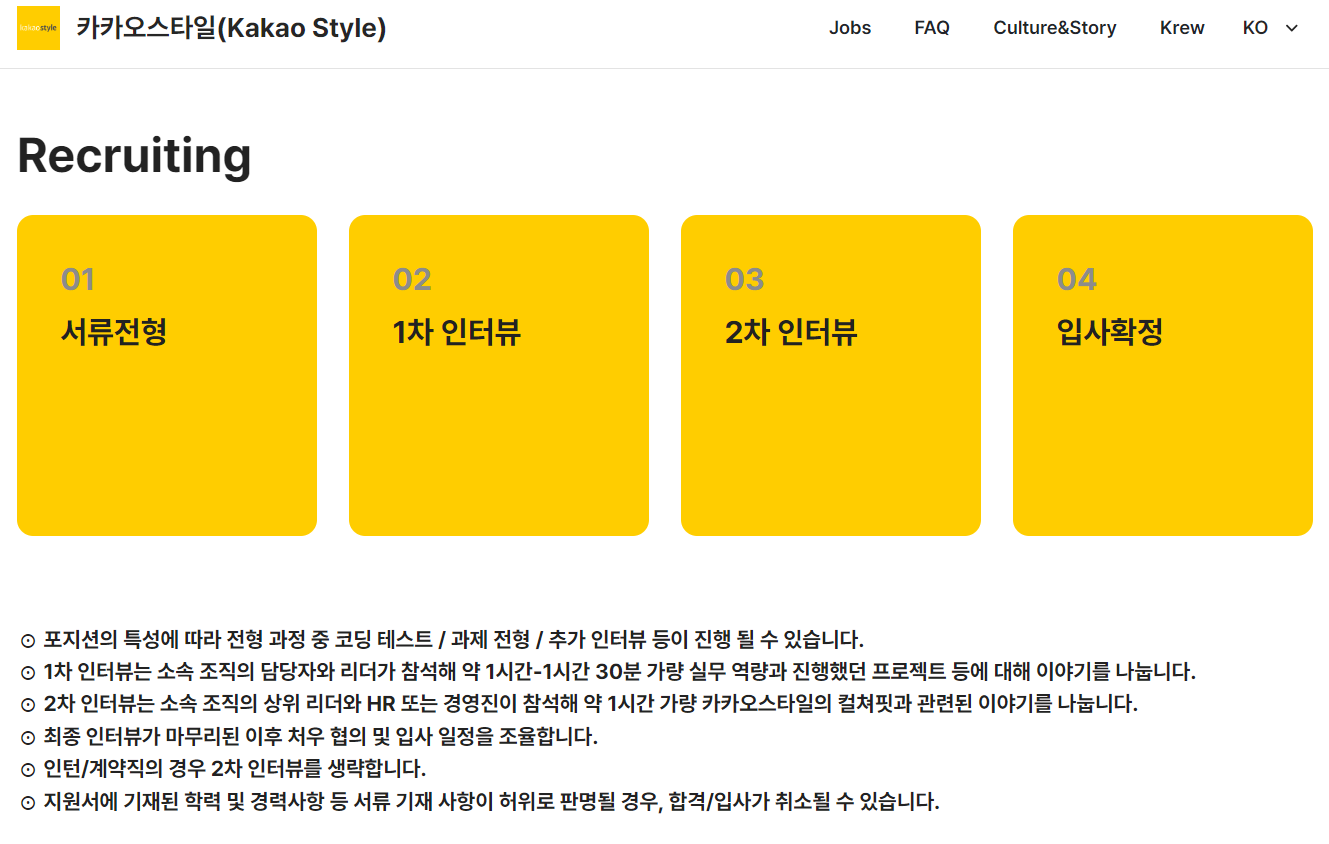Image resolution: width=1329 pixels, height=844 pixels.
Task: Click the number 02 on the second card
Action: (x=412, y=279)
